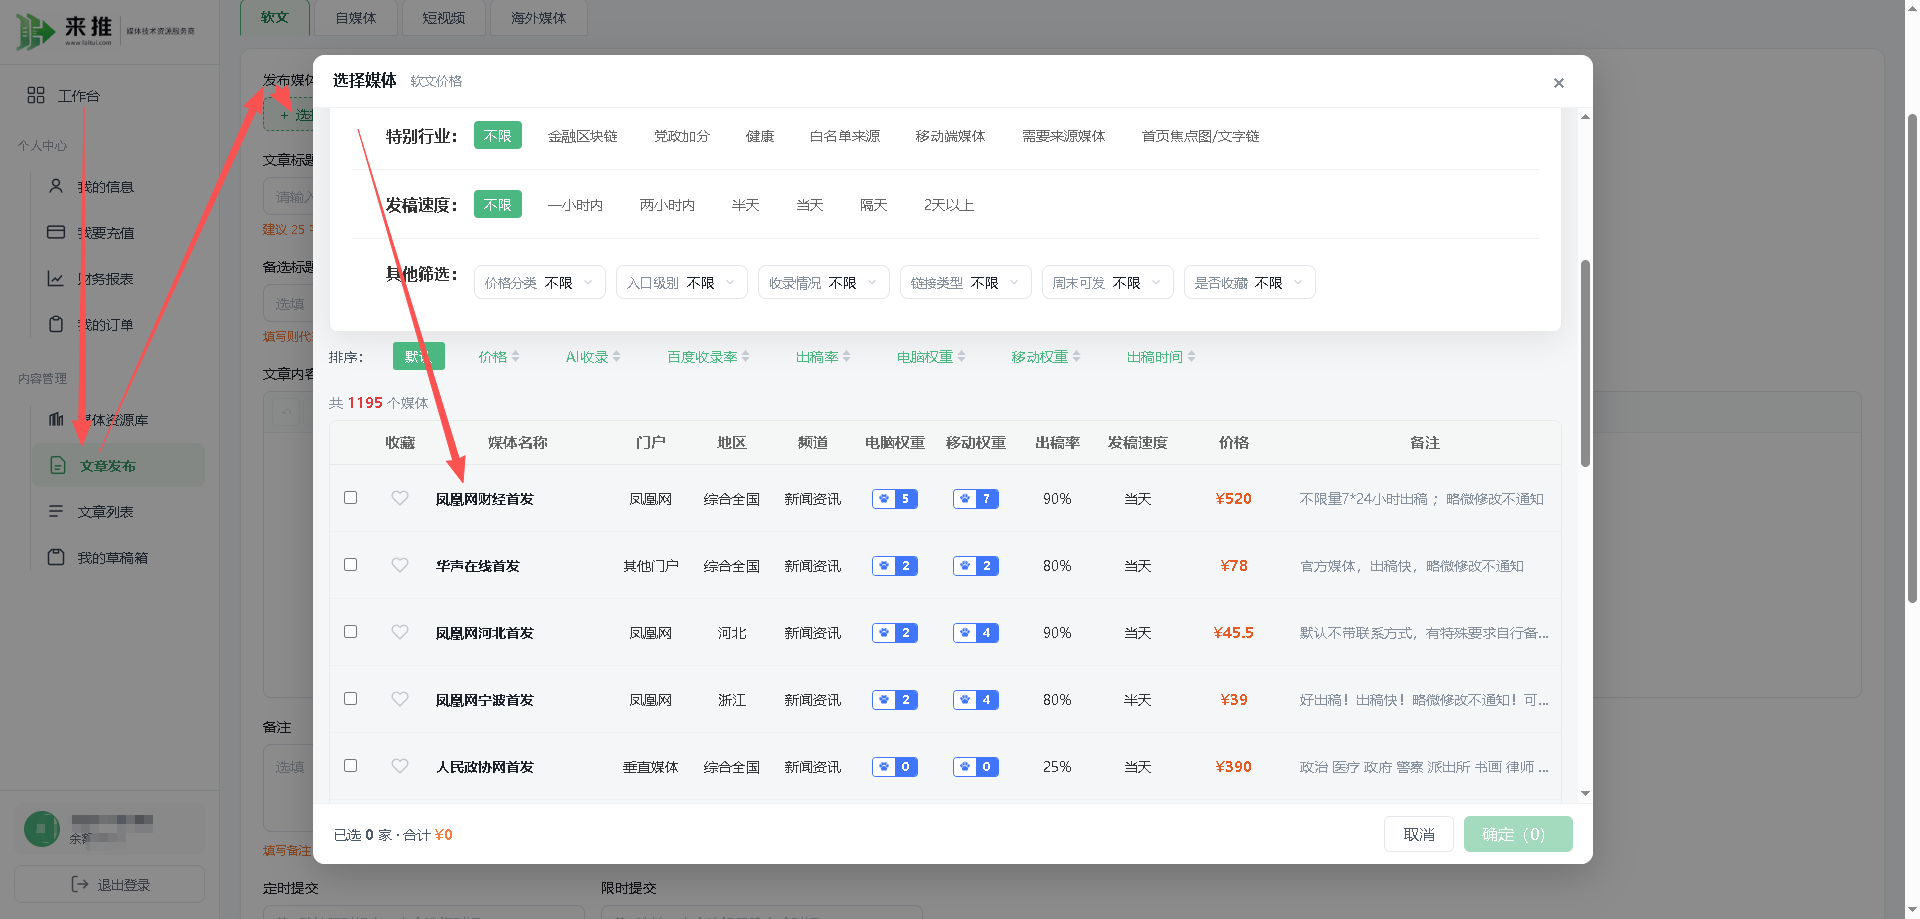Click the price ¥520 for 凤凰网财经首发
The height and width of the screenshot is (919, 1920).
[1233, 499]
